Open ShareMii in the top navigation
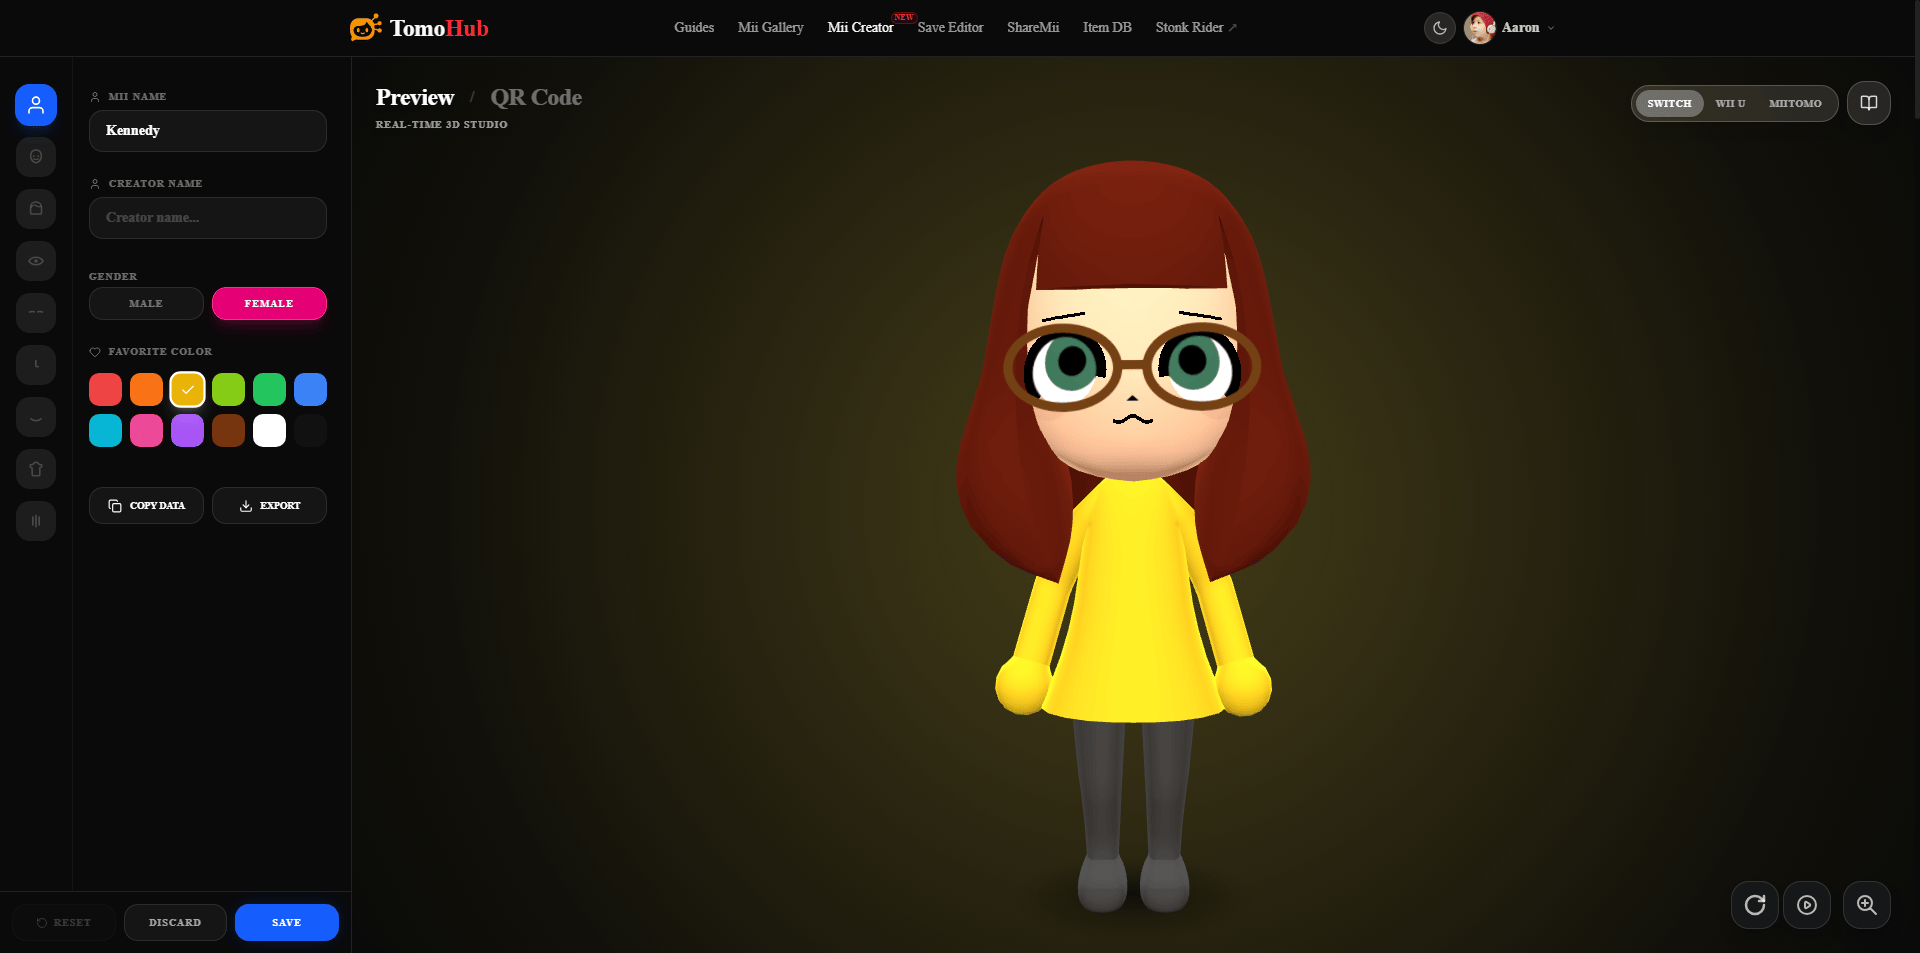The width and height of the screenshot is (1920, 953). click(x=1033, y=28)
